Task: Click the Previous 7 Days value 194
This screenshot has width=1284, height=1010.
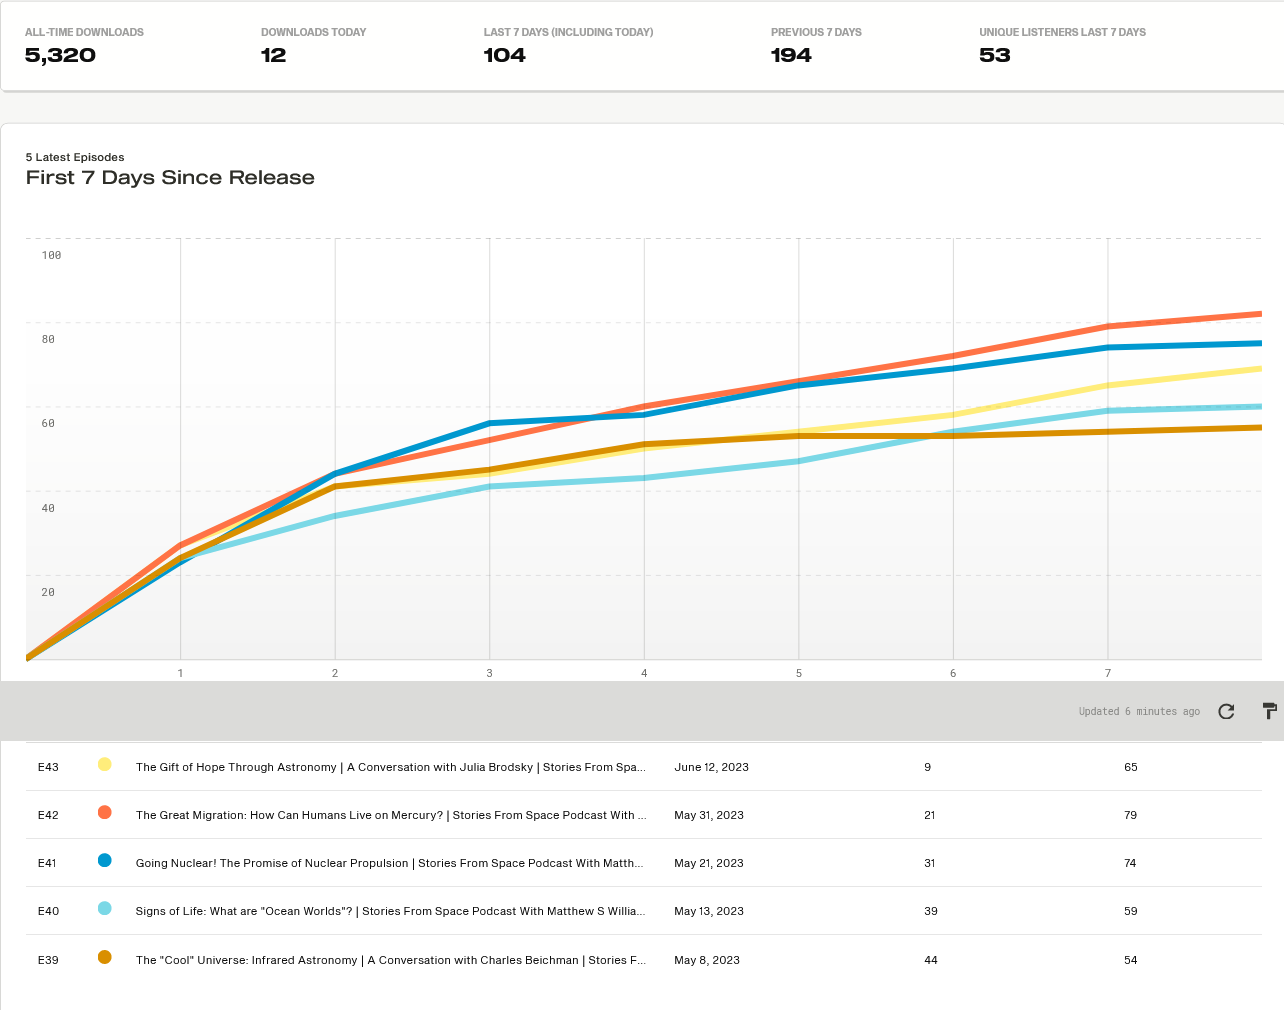Action: (x=791, y=56)
